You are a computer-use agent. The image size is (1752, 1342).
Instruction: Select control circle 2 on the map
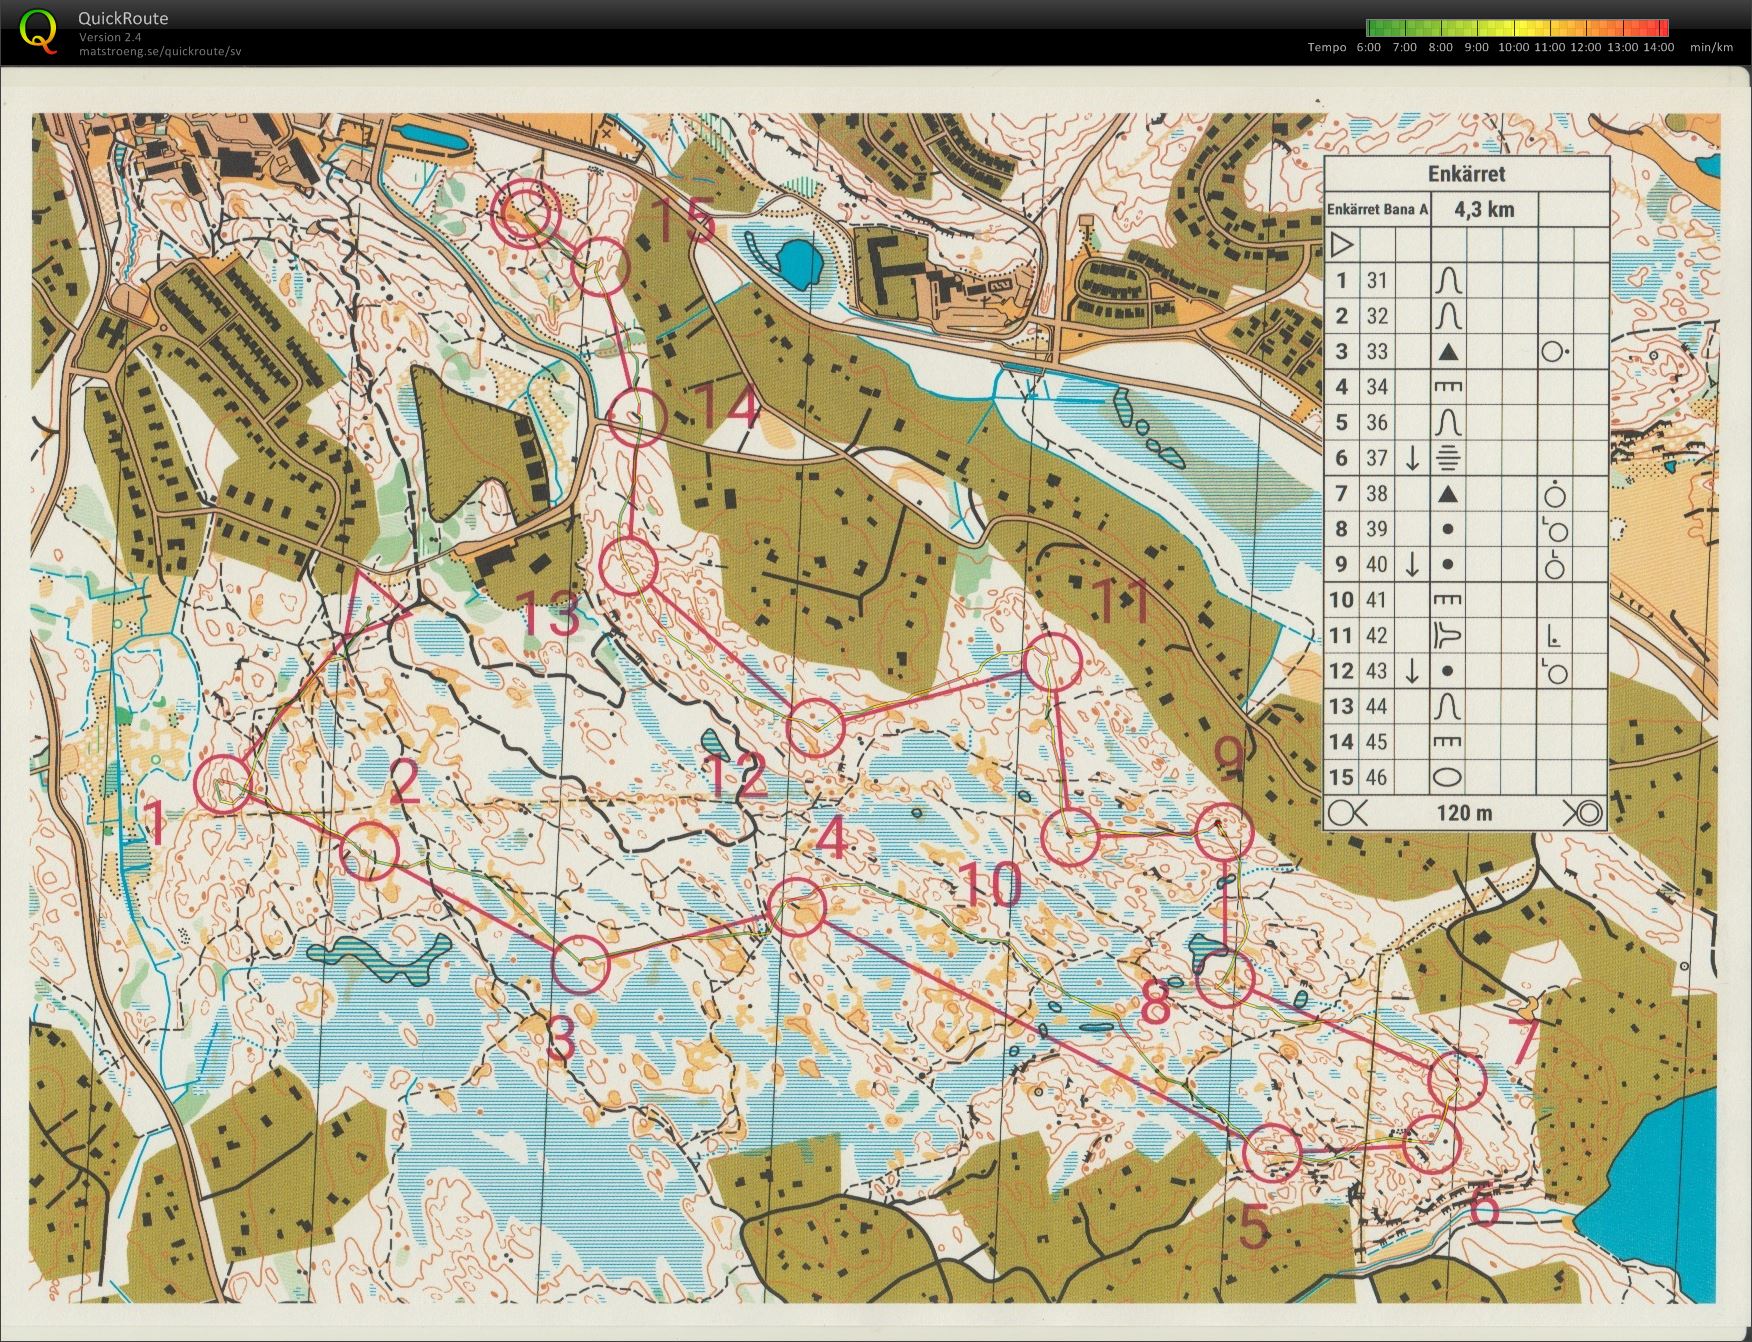[370, 851]
